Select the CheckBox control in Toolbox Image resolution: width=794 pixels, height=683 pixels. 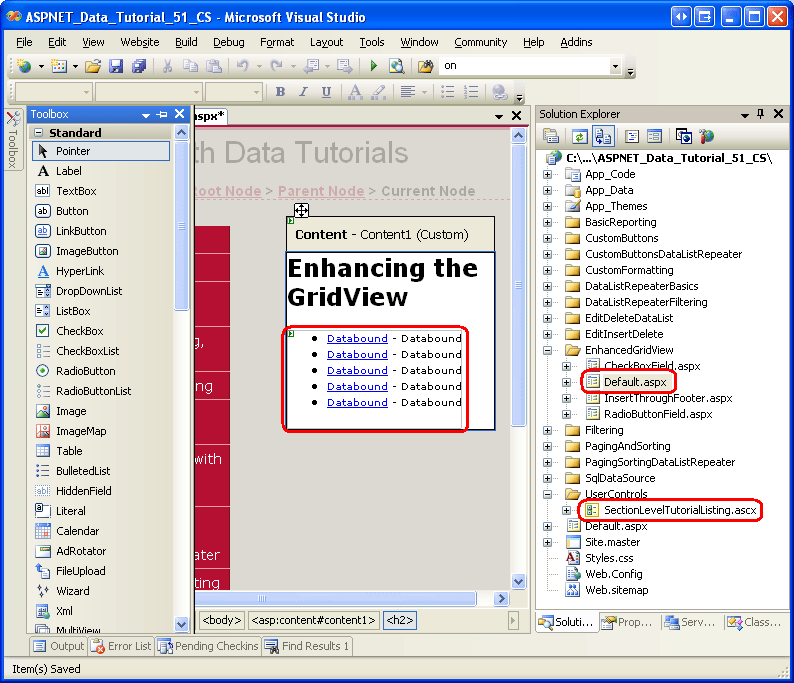[x=79, y=331]
